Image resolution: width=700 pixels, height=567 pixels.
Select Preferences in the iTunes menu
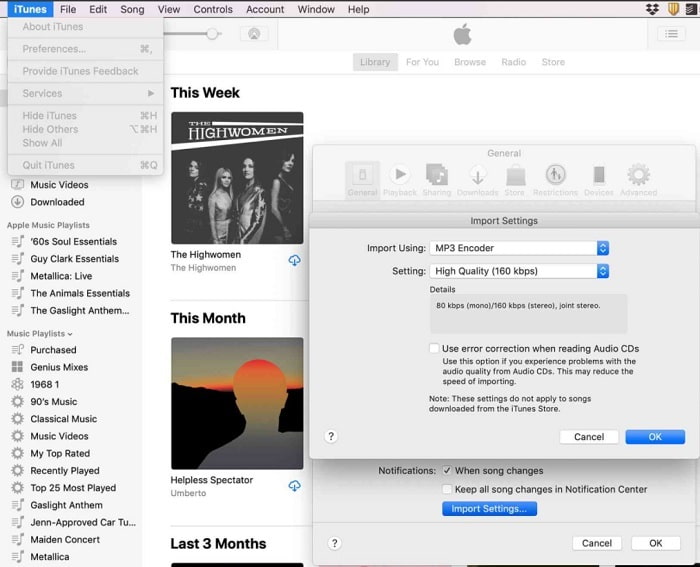click(54, 49)
